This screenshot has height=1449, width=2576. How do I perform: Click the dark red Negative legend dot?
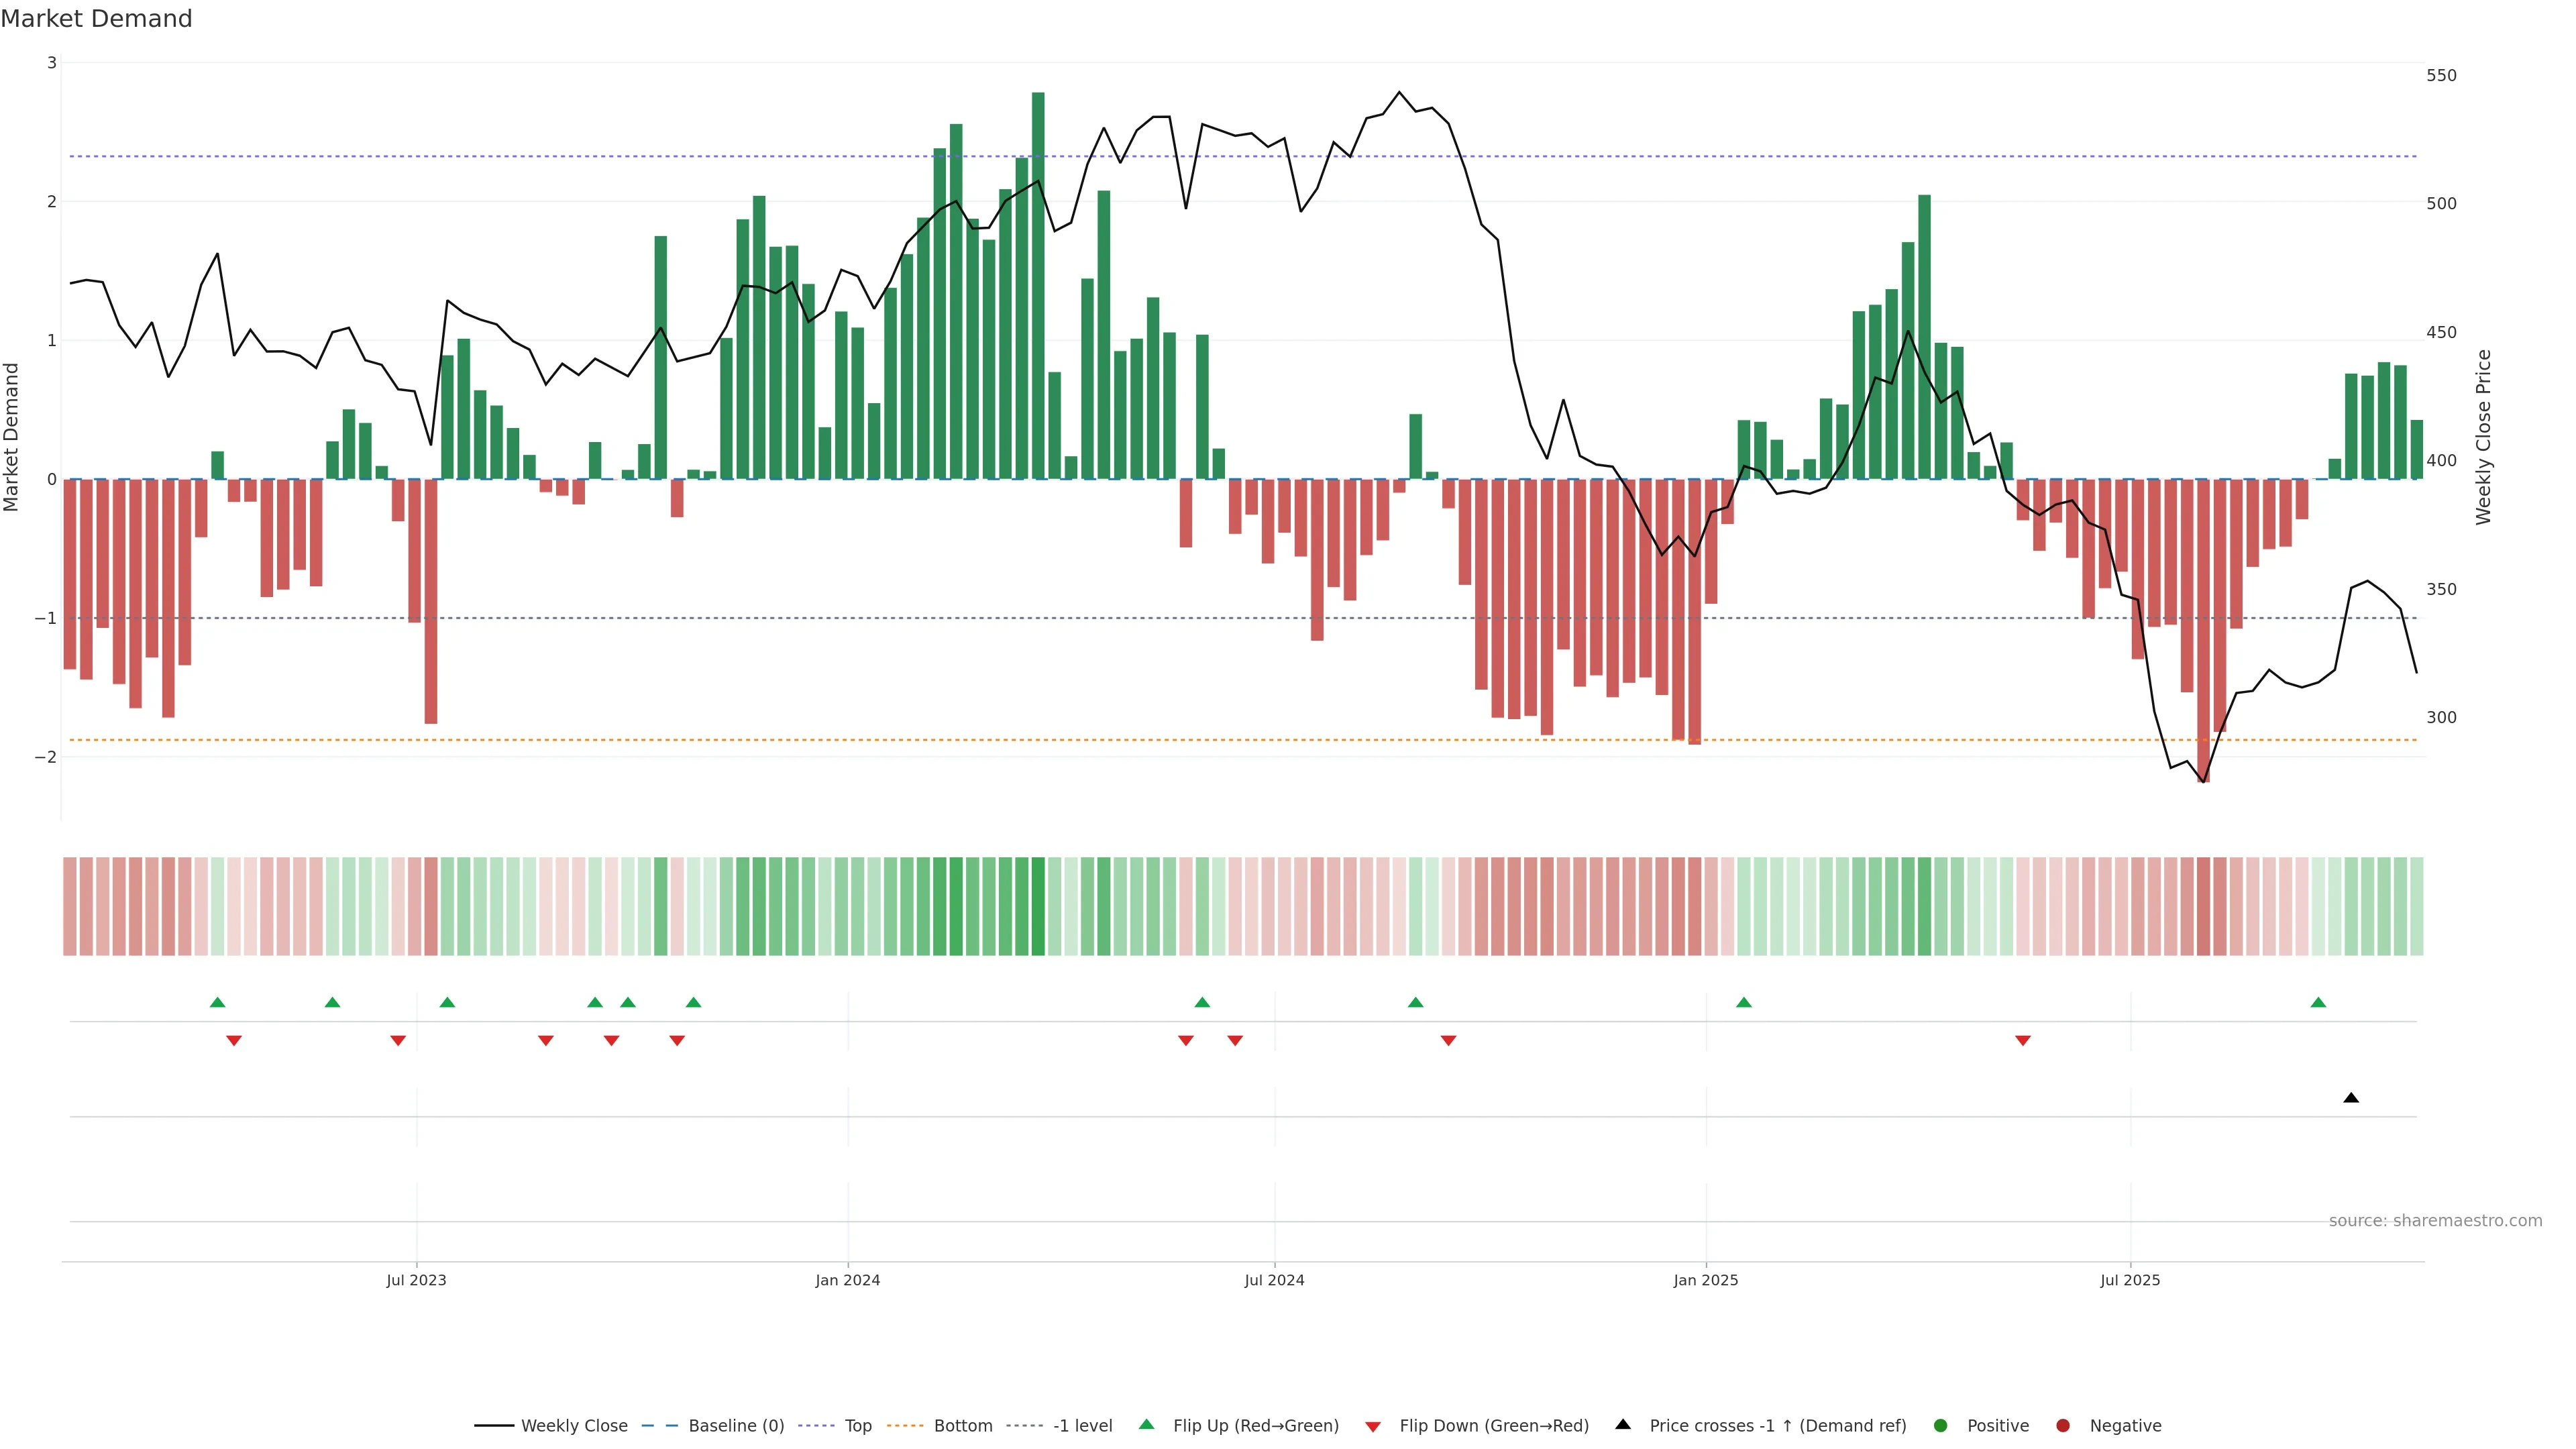point(2063,1426)
